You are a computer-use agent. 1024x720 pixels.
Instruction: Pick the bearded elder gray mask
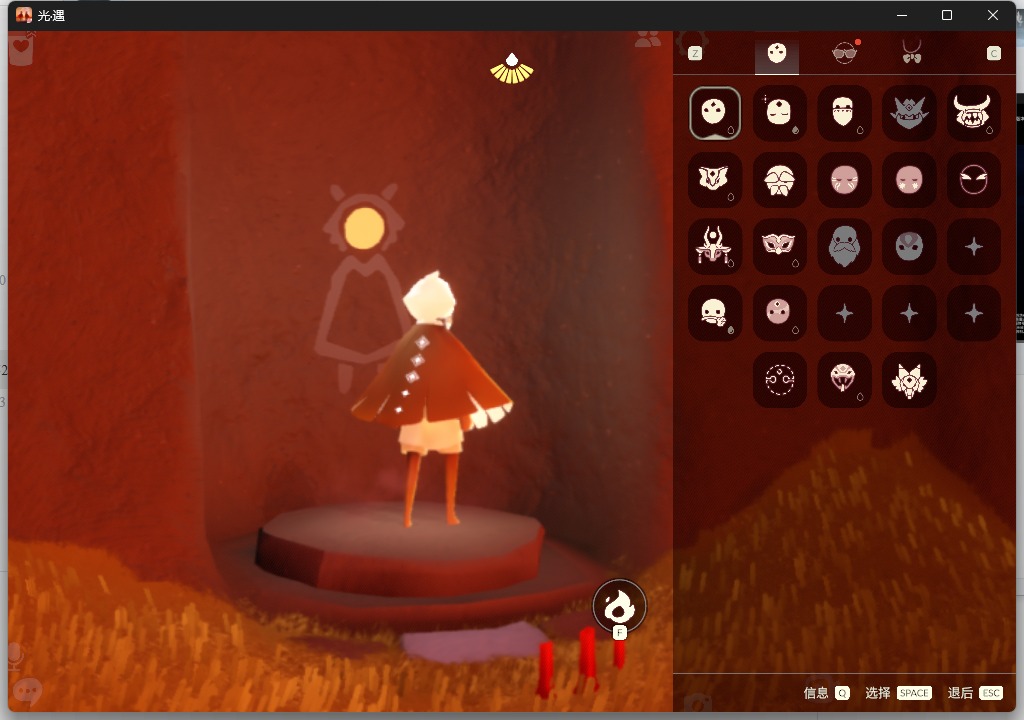click(845, 246)
